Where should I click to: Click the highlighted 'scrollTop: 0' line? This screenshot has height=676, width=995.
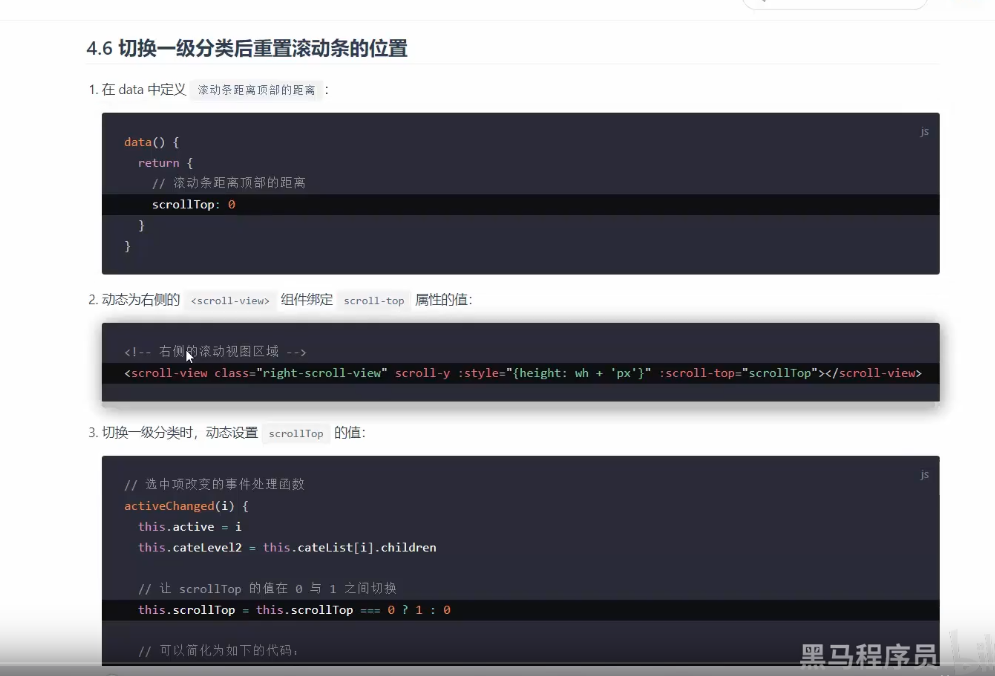[520, 204]
